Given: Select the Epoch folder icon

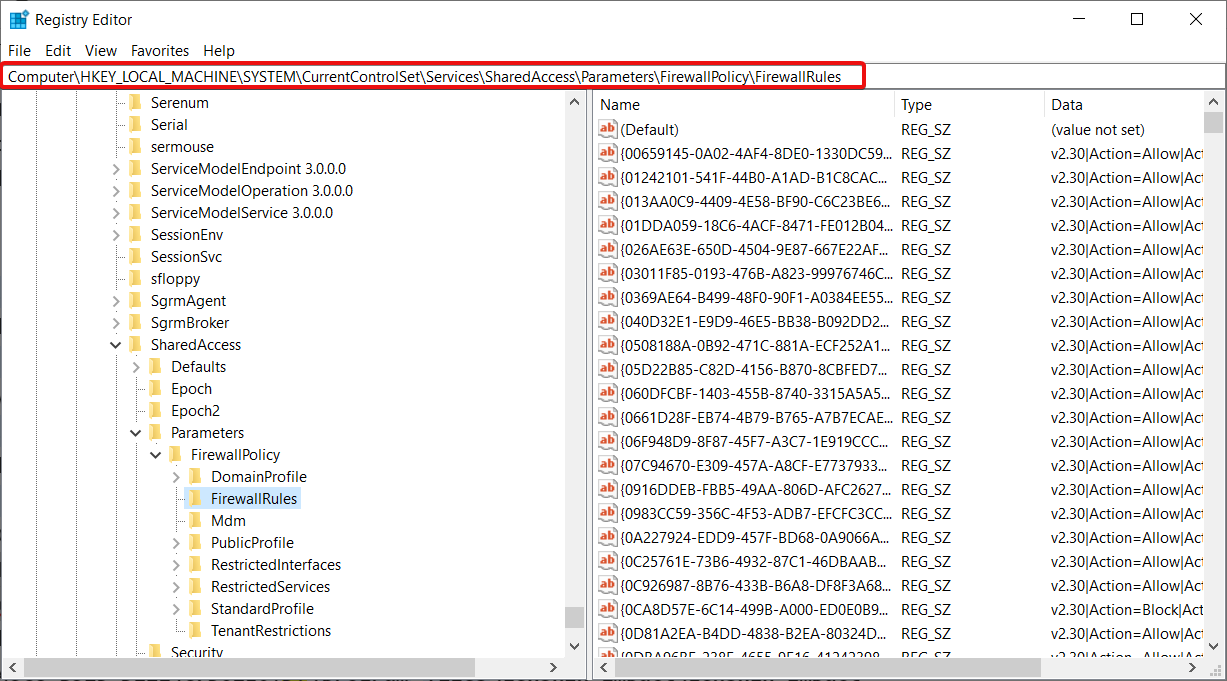Looking at the screenshot, I should 155,389.
